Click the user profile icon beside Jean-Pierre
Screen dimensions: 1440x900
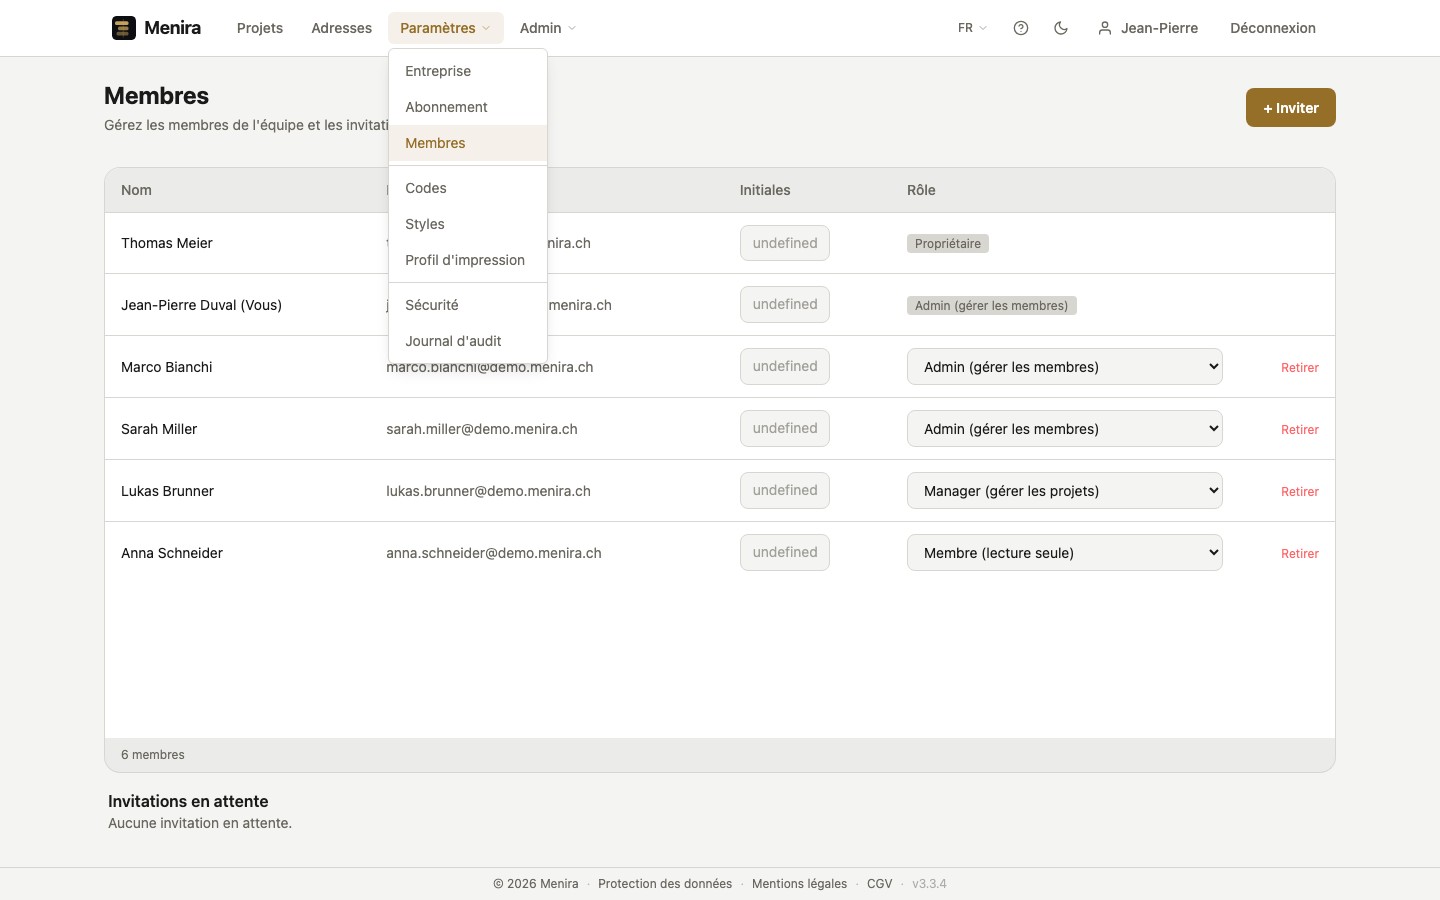coord(1105,28)
